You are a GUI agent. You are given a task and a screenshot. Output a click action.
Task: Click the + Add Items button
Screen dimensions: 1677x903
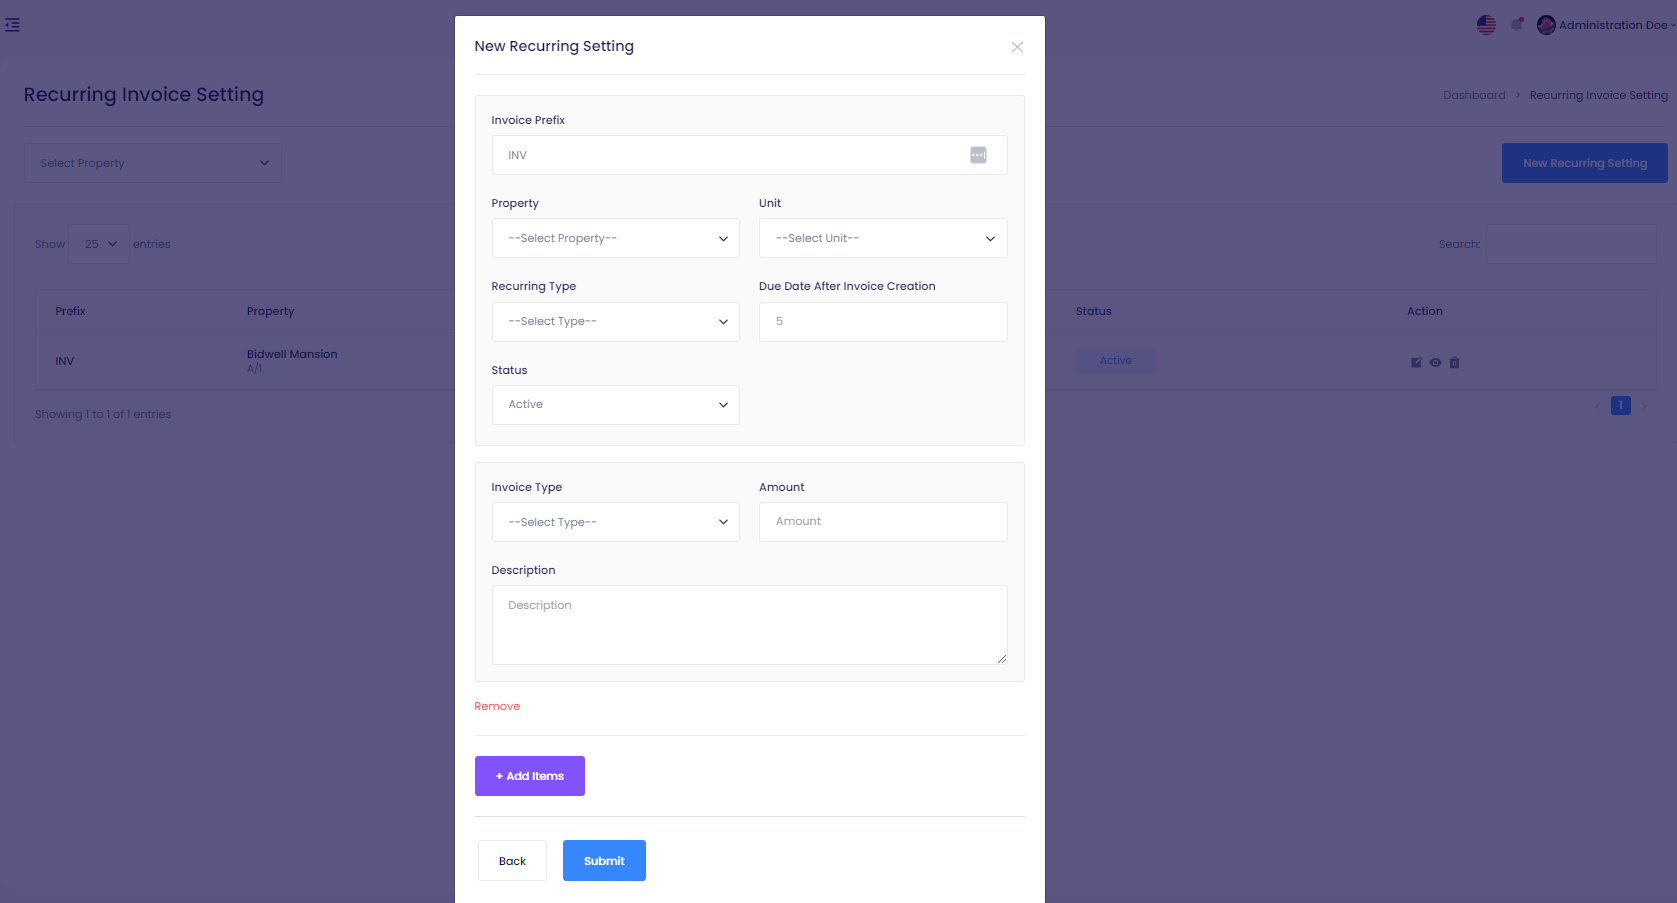(529, 776)
